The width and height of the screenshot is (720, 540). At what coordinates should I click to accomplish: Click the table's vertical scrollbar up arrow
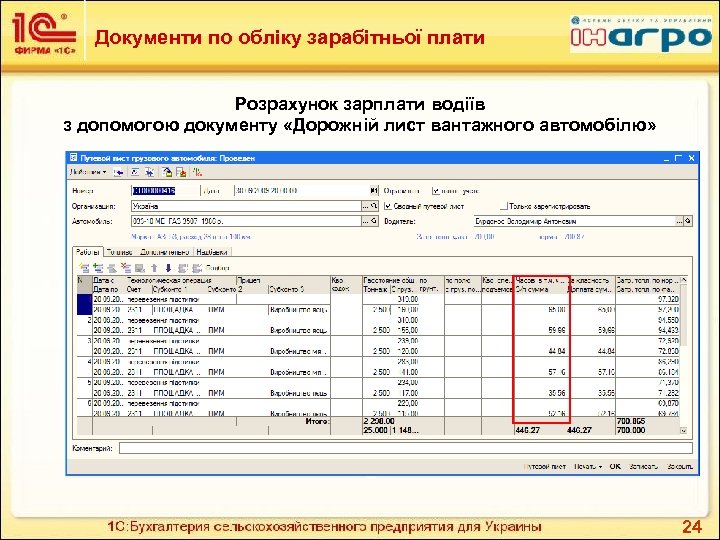point(683,280)
